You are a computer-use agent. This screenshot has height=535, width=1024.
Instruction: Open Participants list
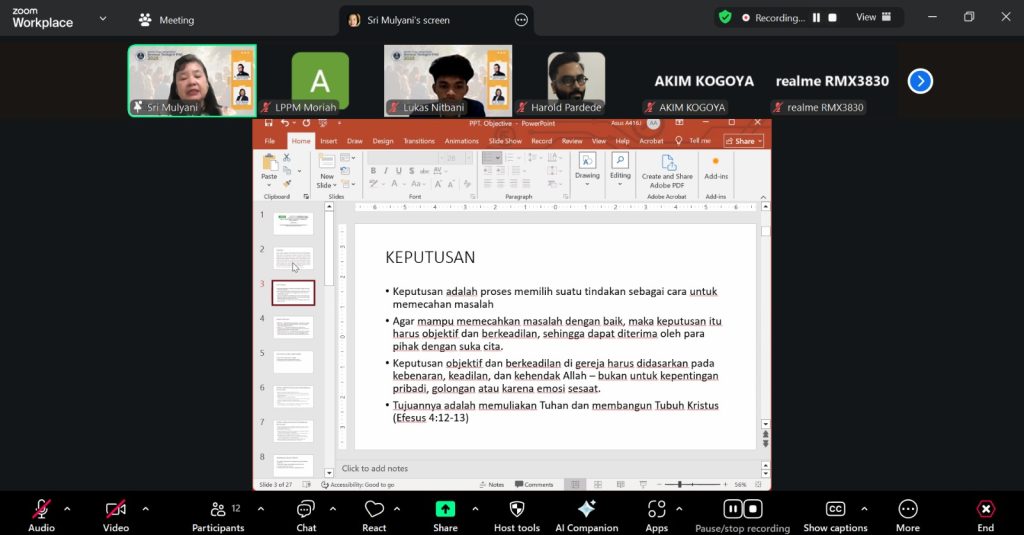[x=218, y=515]
